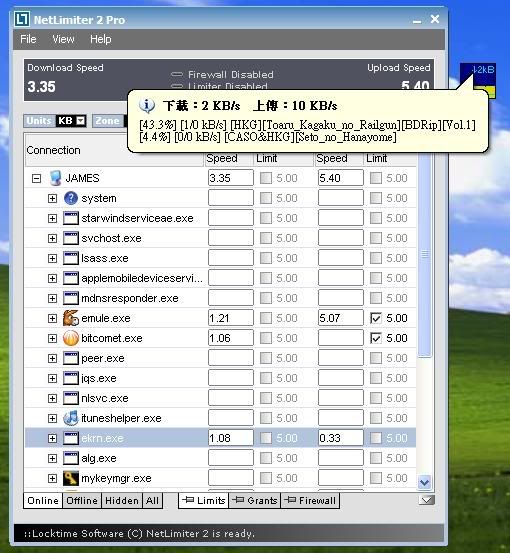
Task: Click the svchost.exe application icon
Action: [71, 238]
